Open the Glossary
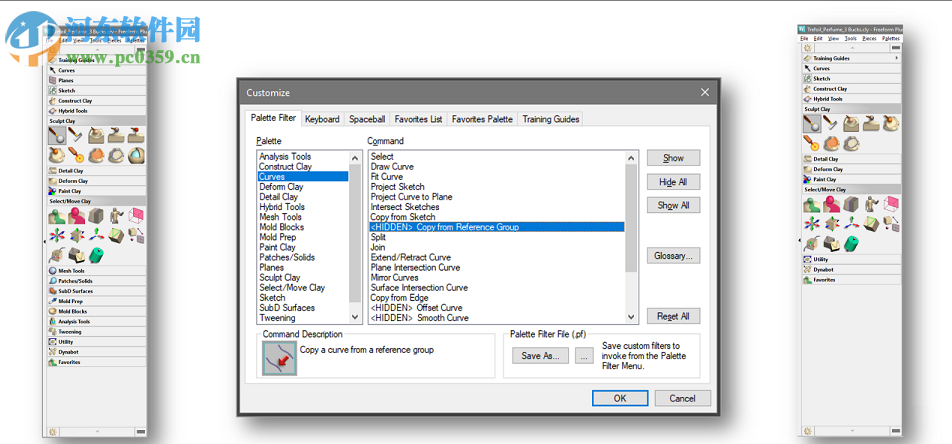Viewport: 952px width, 444px height. 673,256
